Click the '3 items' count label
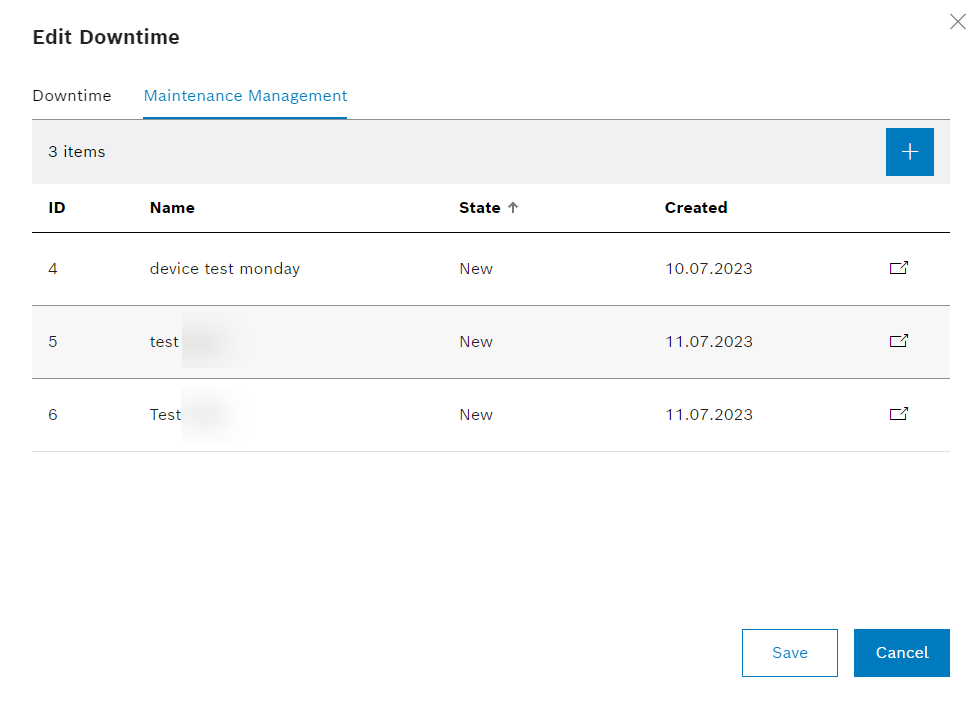The height and width of the screenshot is (707, 980). pos(77,151)
